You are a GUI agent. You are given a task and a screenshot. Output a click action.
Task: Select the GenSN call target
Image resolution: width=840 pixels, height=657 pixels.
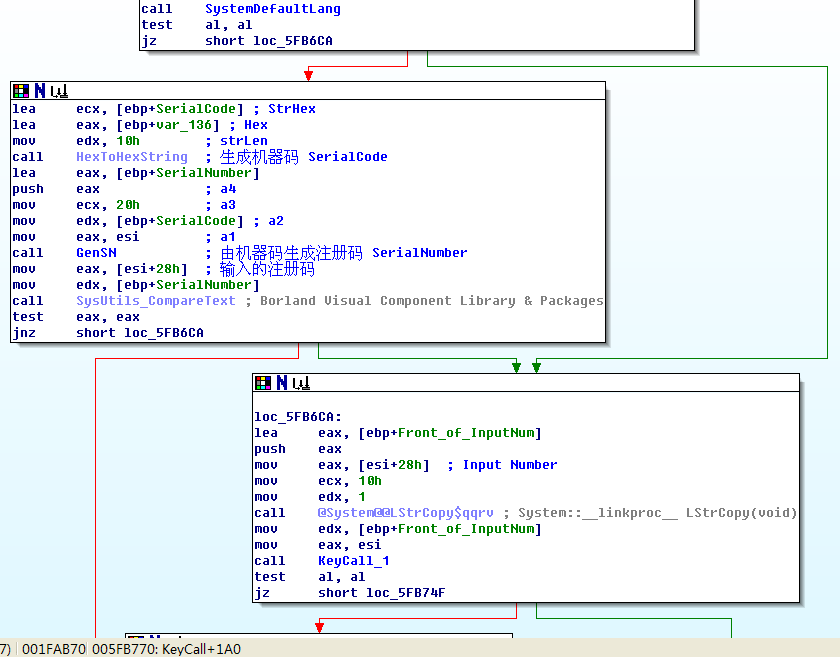(96, 253)
